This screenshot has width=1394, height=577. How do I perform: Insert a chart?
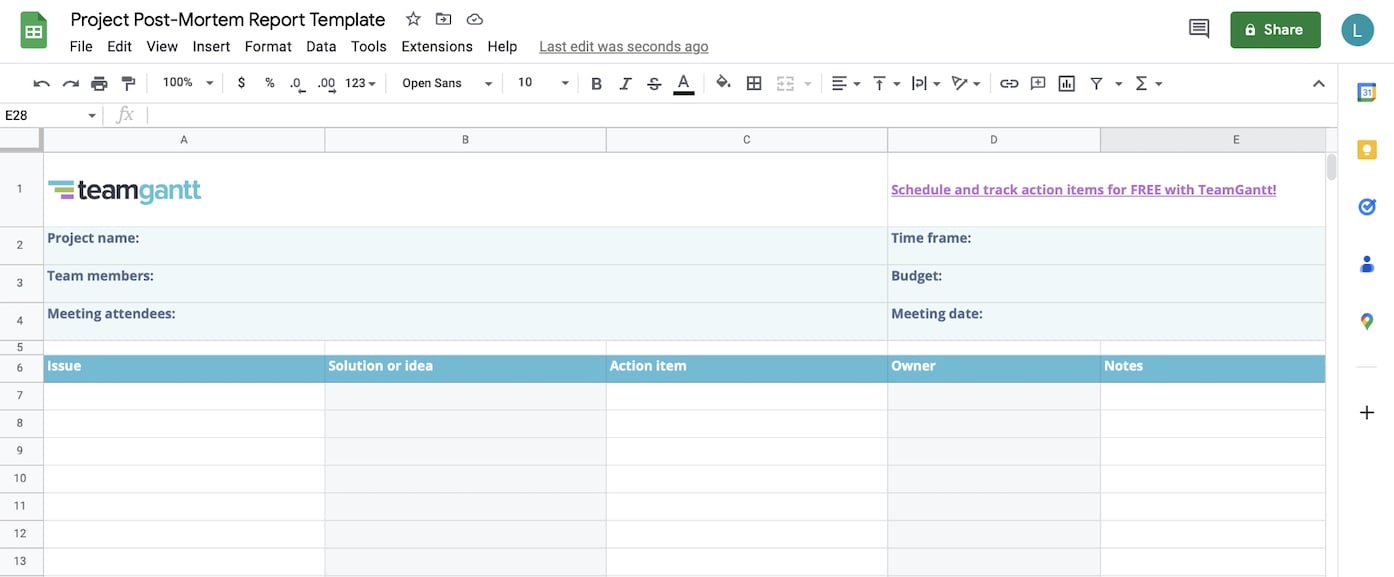point(1066,83)
